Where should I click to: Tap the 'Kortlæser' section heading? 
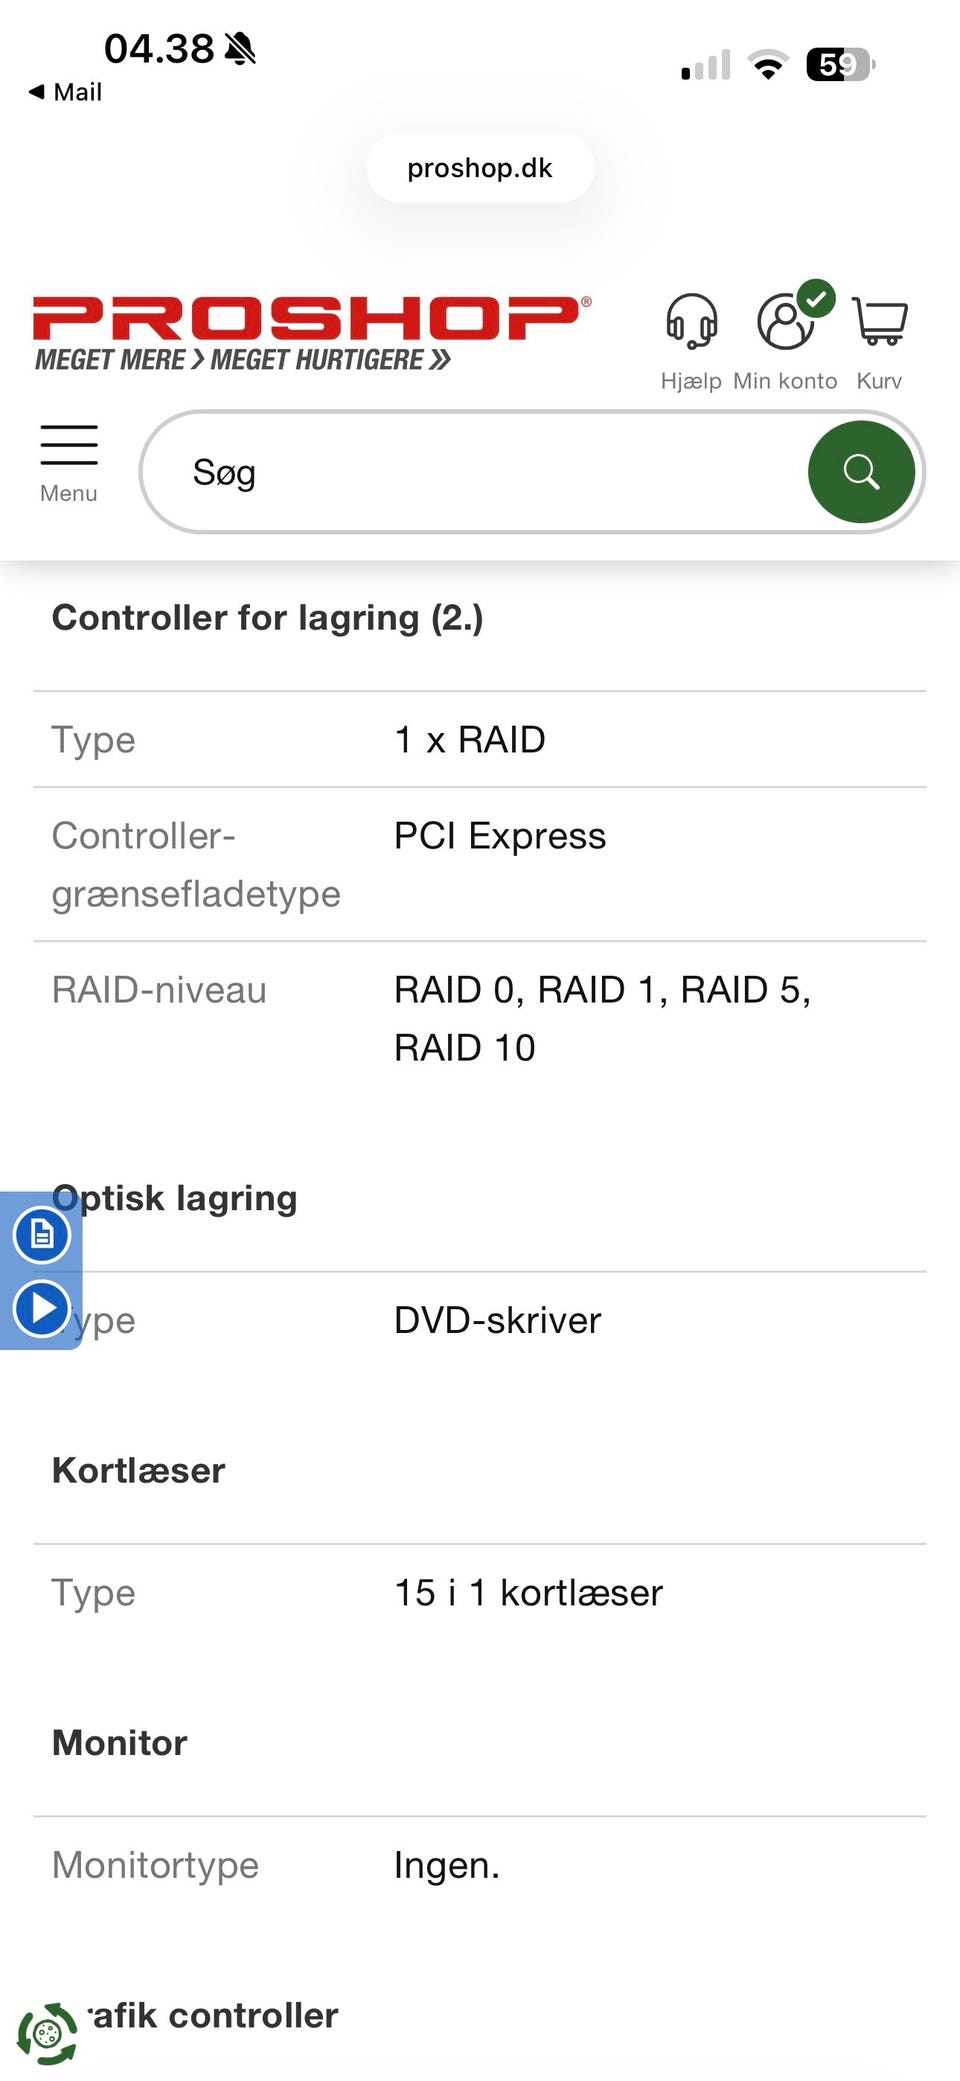(x=139, y=1471)
